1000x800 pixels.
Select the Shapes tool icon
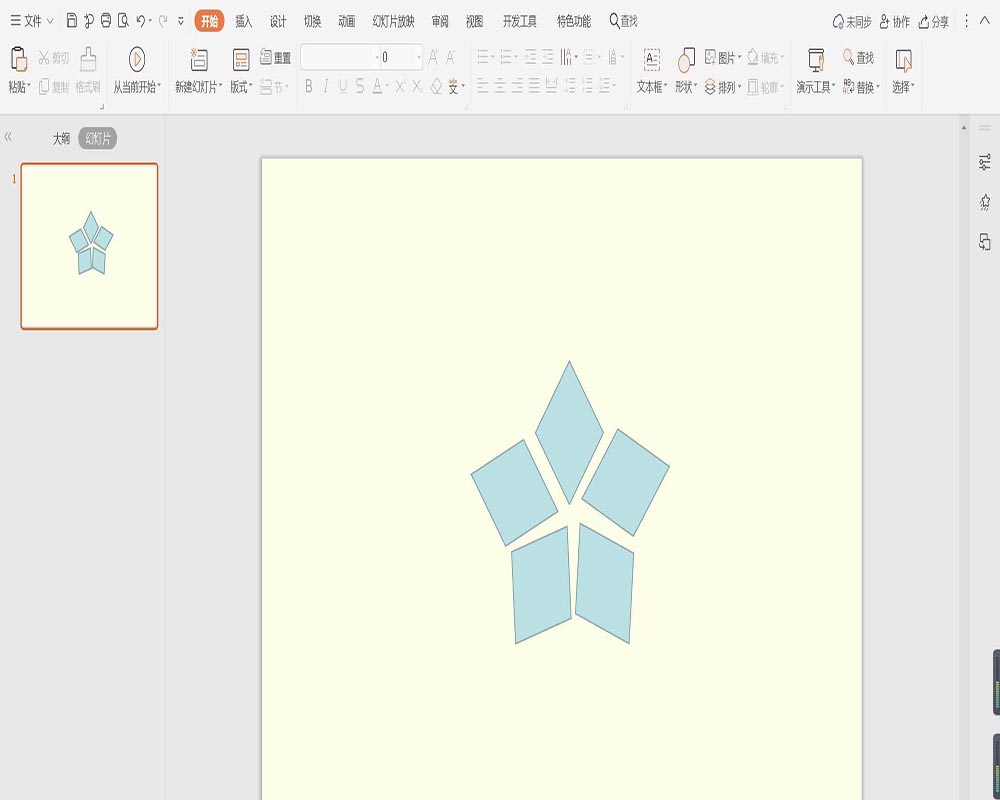tap(686, 60)
